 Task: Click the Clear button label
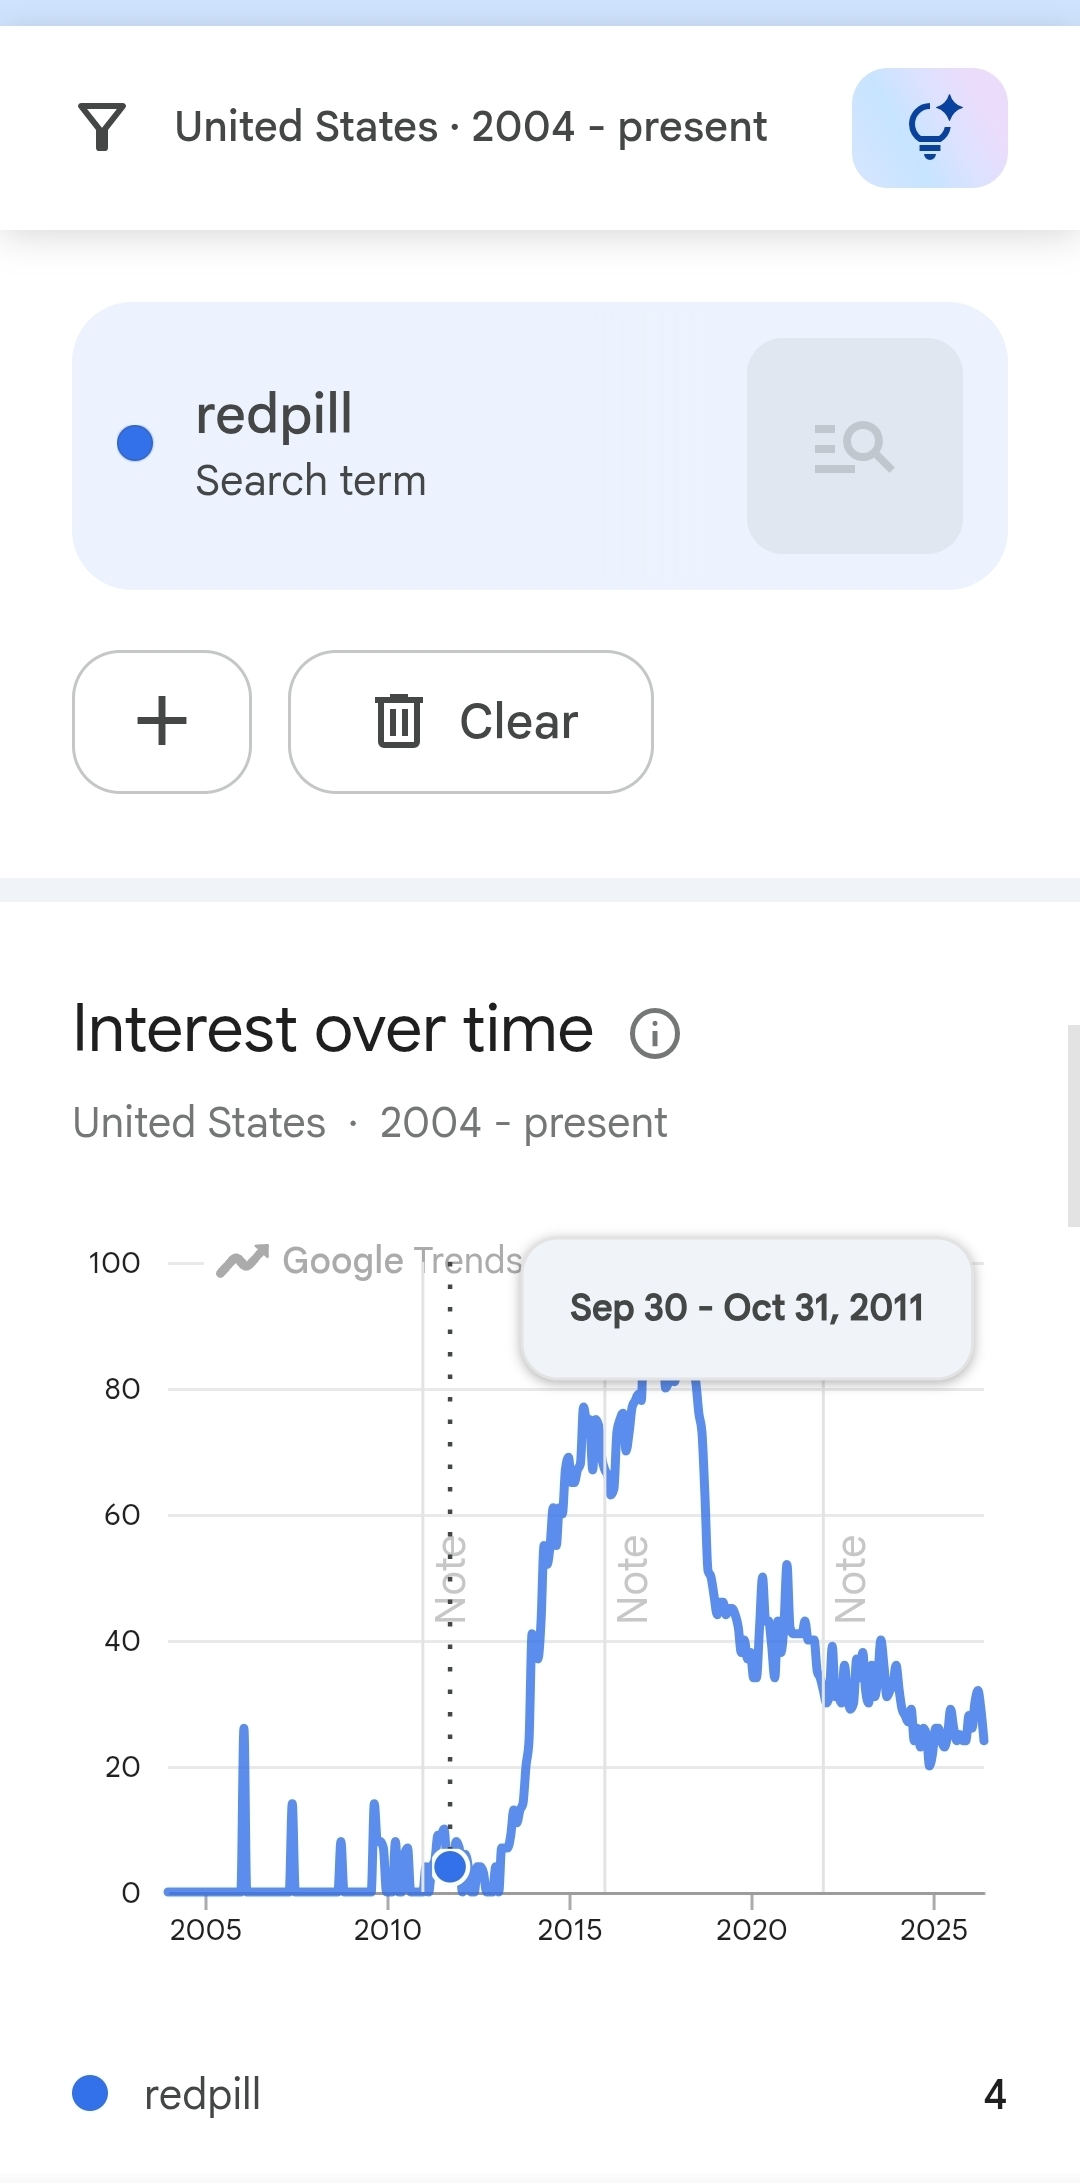click(x=519, y=722)
